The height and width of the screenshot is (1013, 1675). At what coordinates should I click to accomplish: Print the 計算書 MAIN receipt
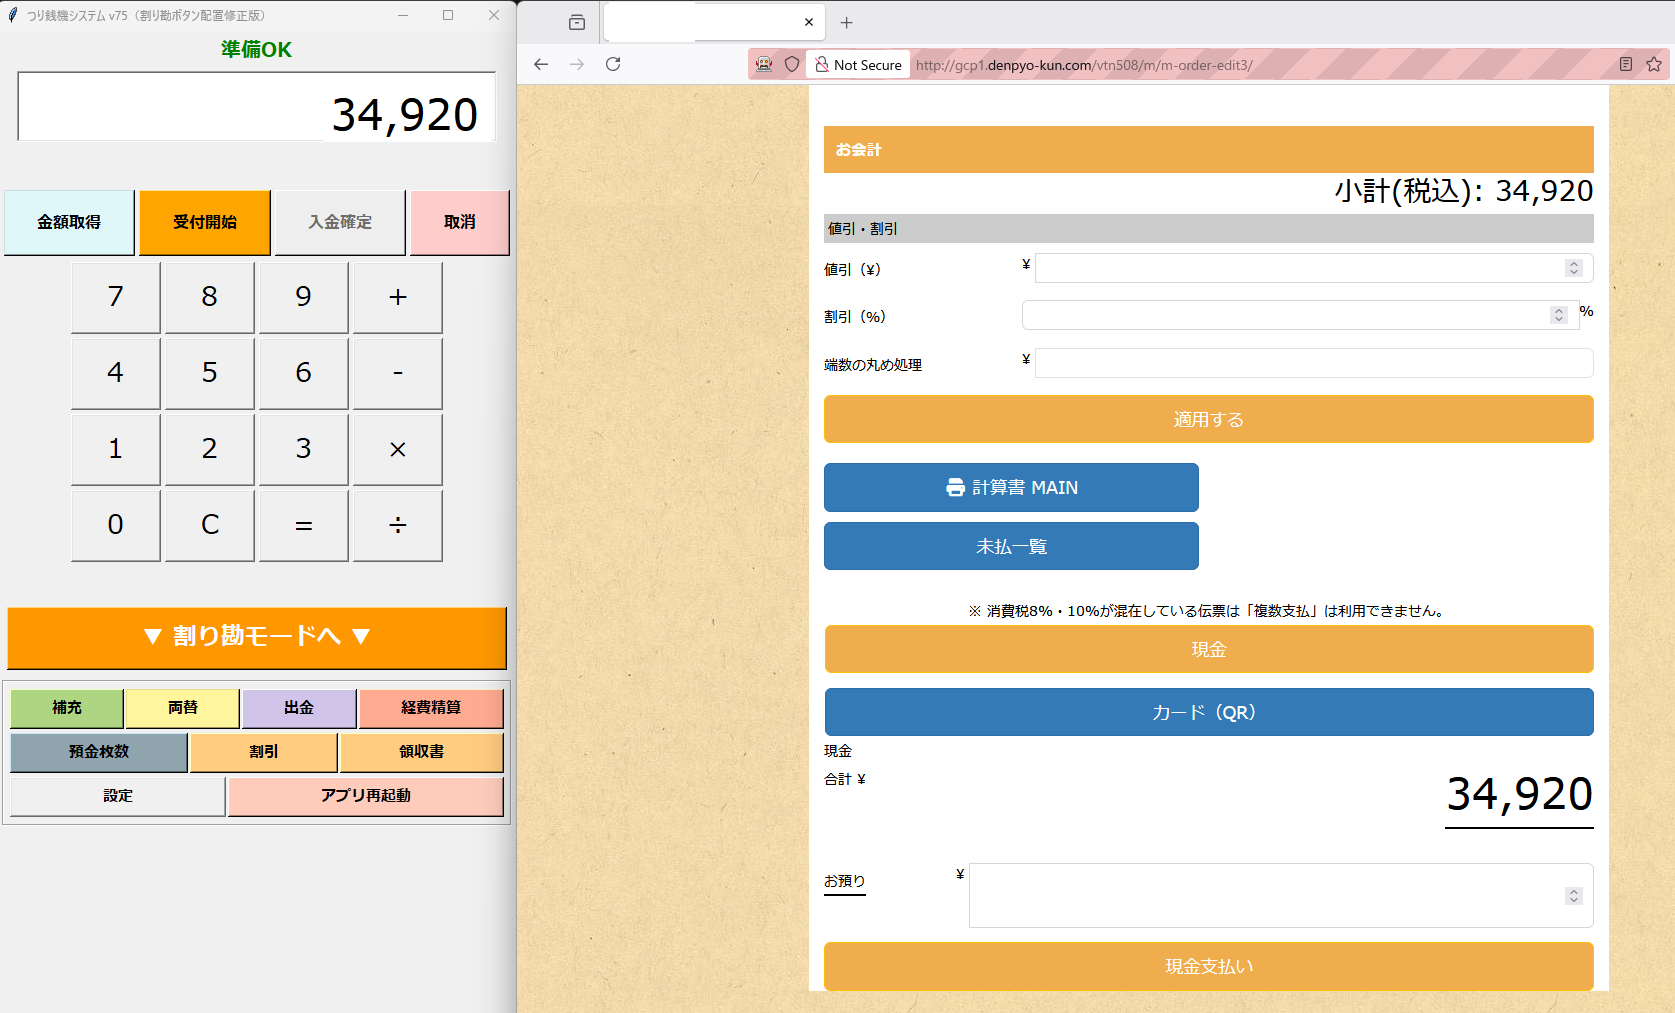pyautogui.click(x=1011, y=487)
